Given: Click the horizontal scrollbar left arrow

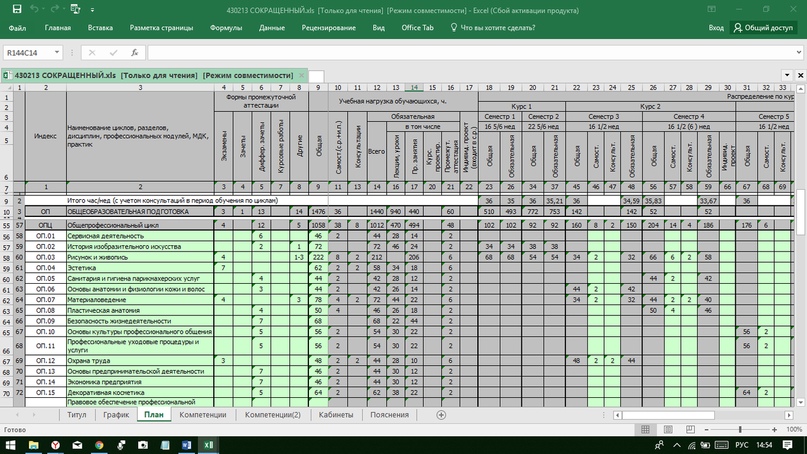Looking at the screenshot, I should pos(617,415).
